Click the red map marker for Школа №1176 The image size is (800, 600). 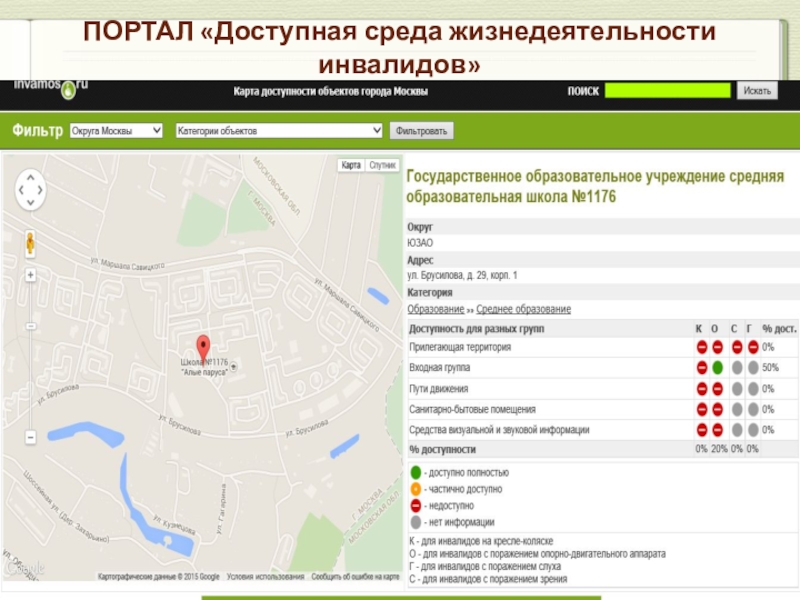tap(203, 348)
